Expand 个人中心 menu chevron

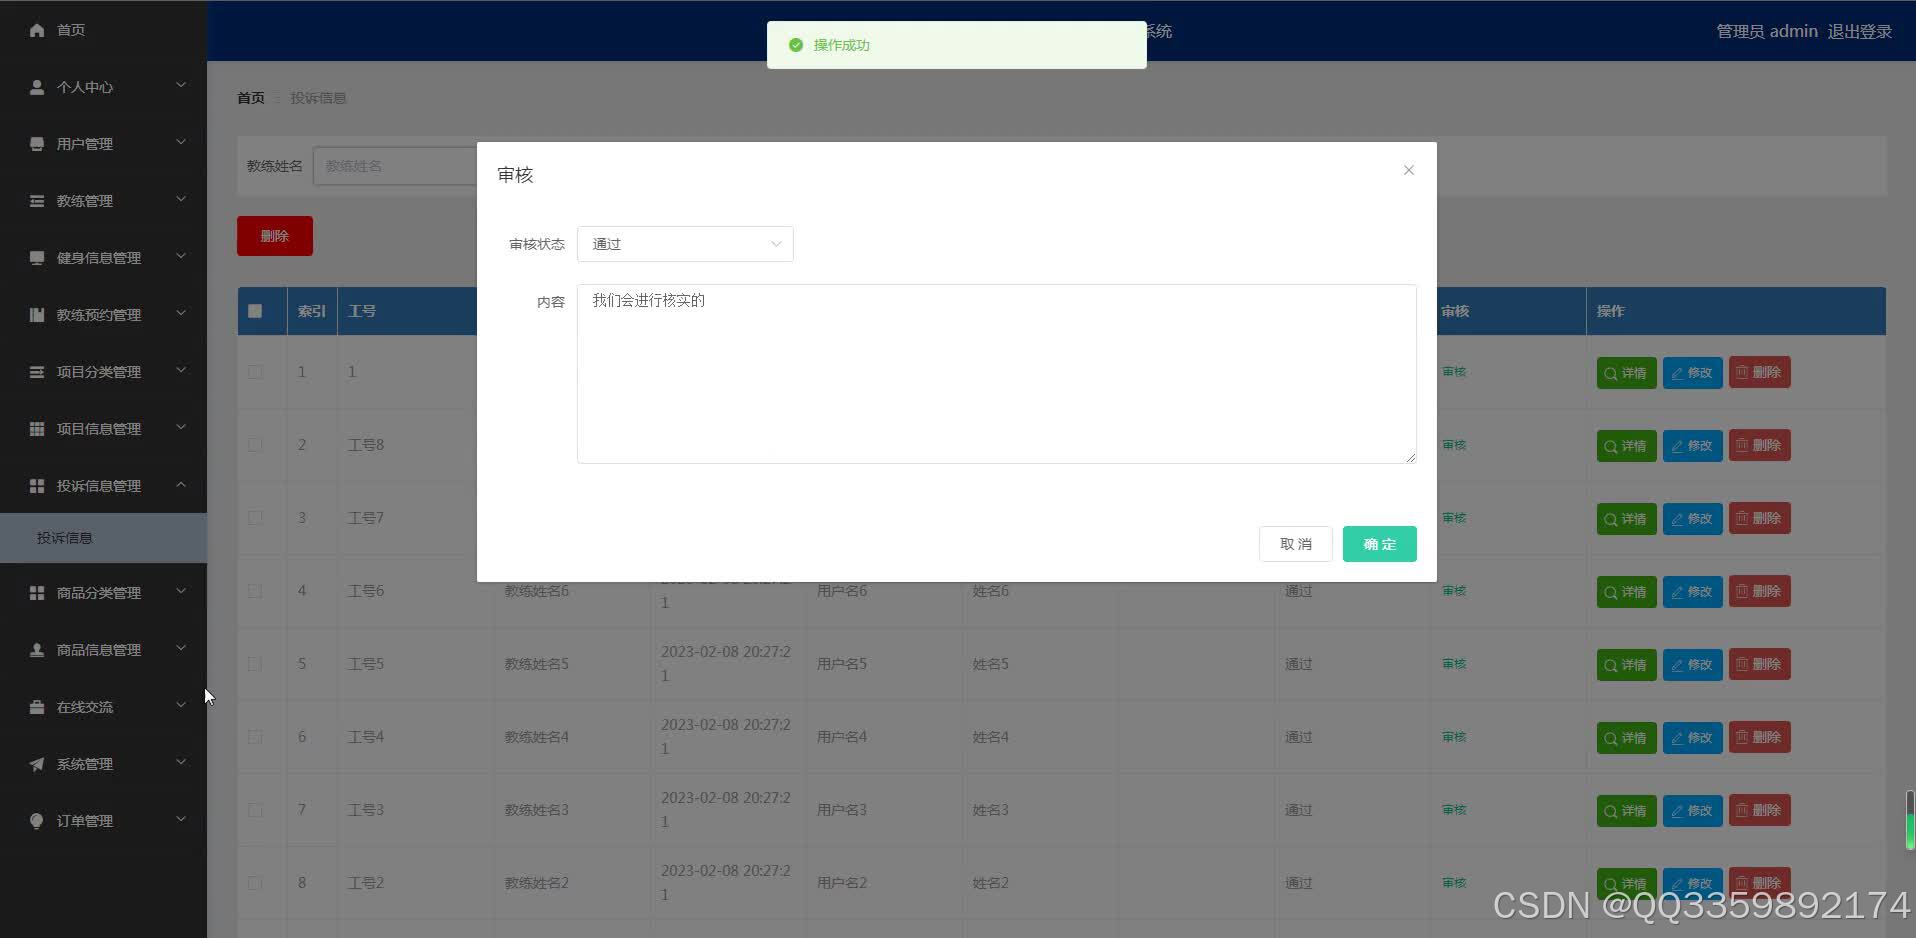coord(181,85)
